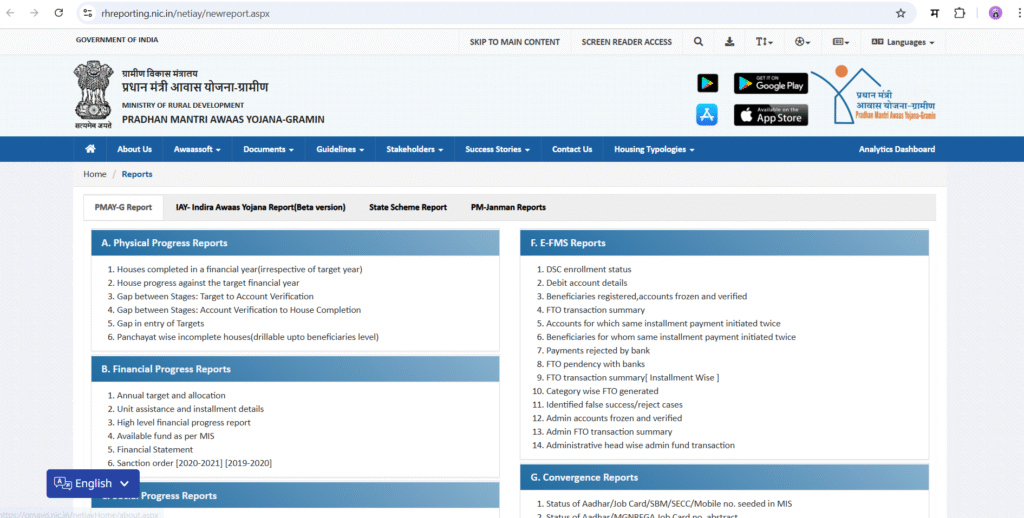Open Gap between Stages: Target to Account Verification

pyautogui.click(x=215, y=297)
